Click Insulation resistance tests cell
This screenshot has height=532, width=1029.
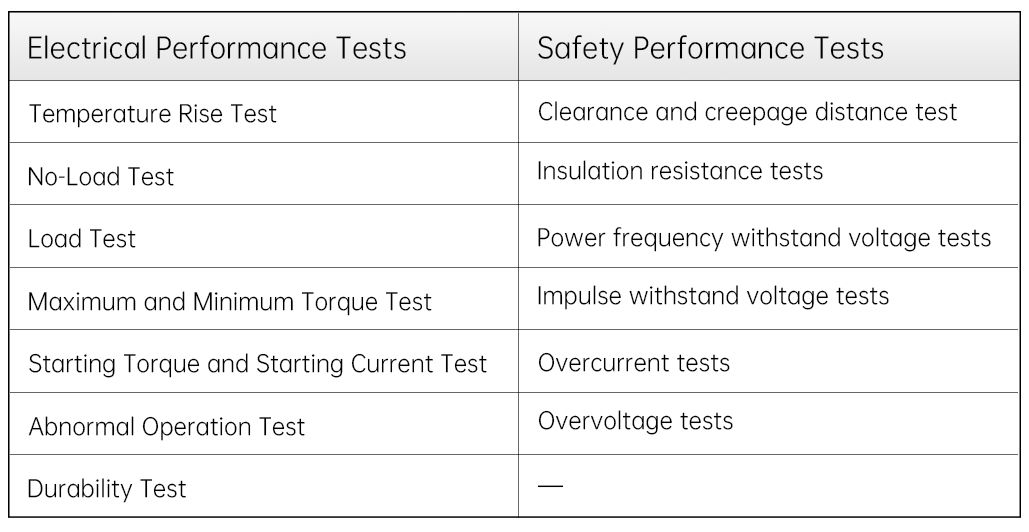point(680,171)
